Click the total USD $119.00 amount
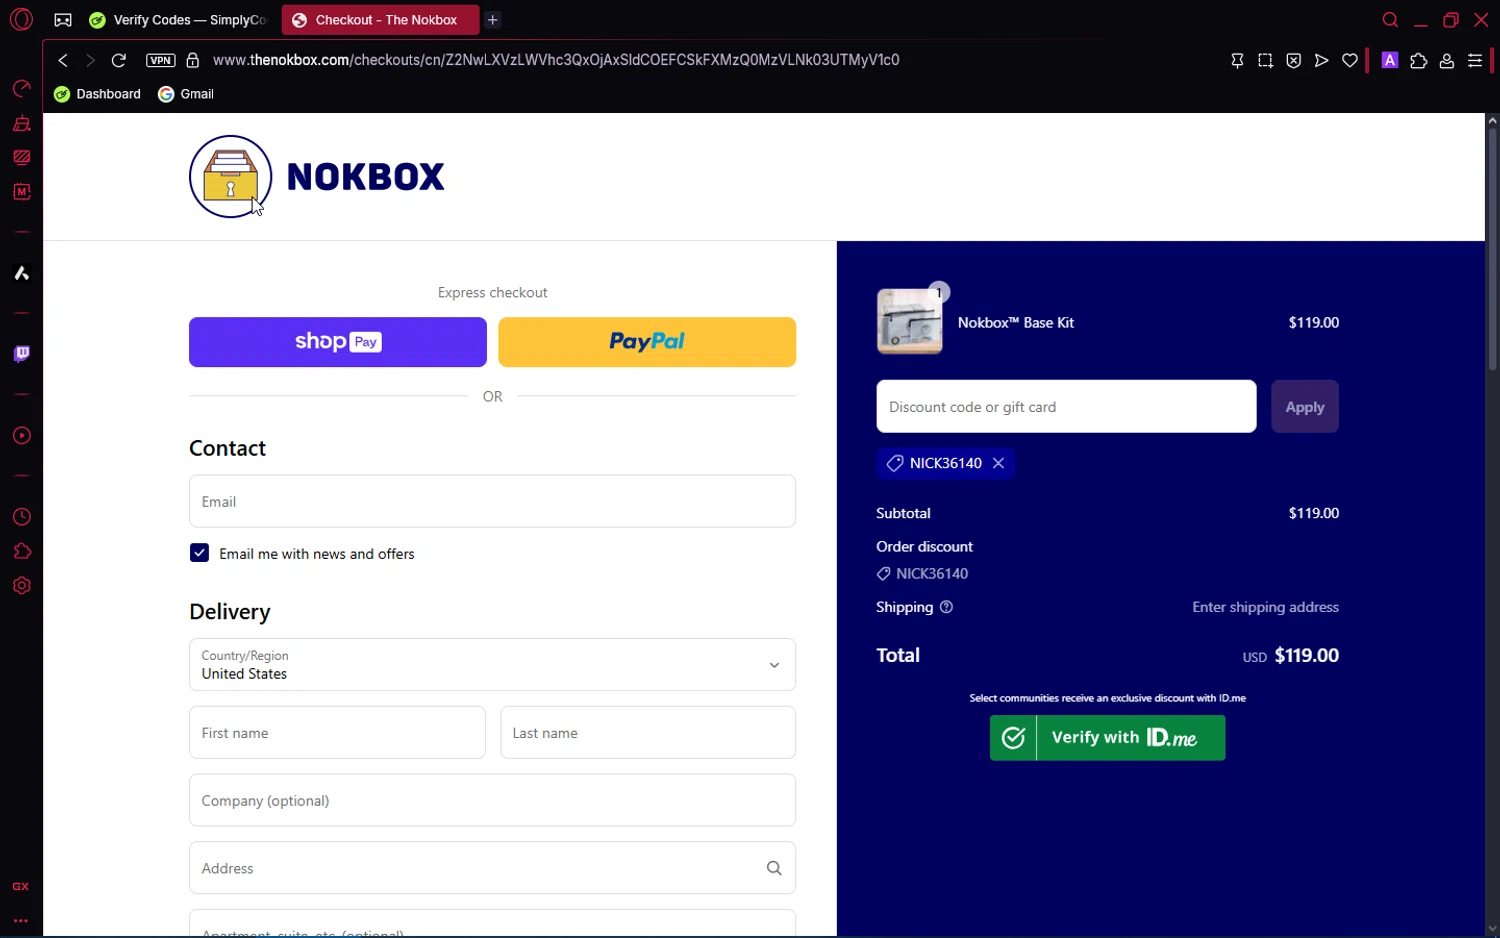 click(x=1290, y=656)
